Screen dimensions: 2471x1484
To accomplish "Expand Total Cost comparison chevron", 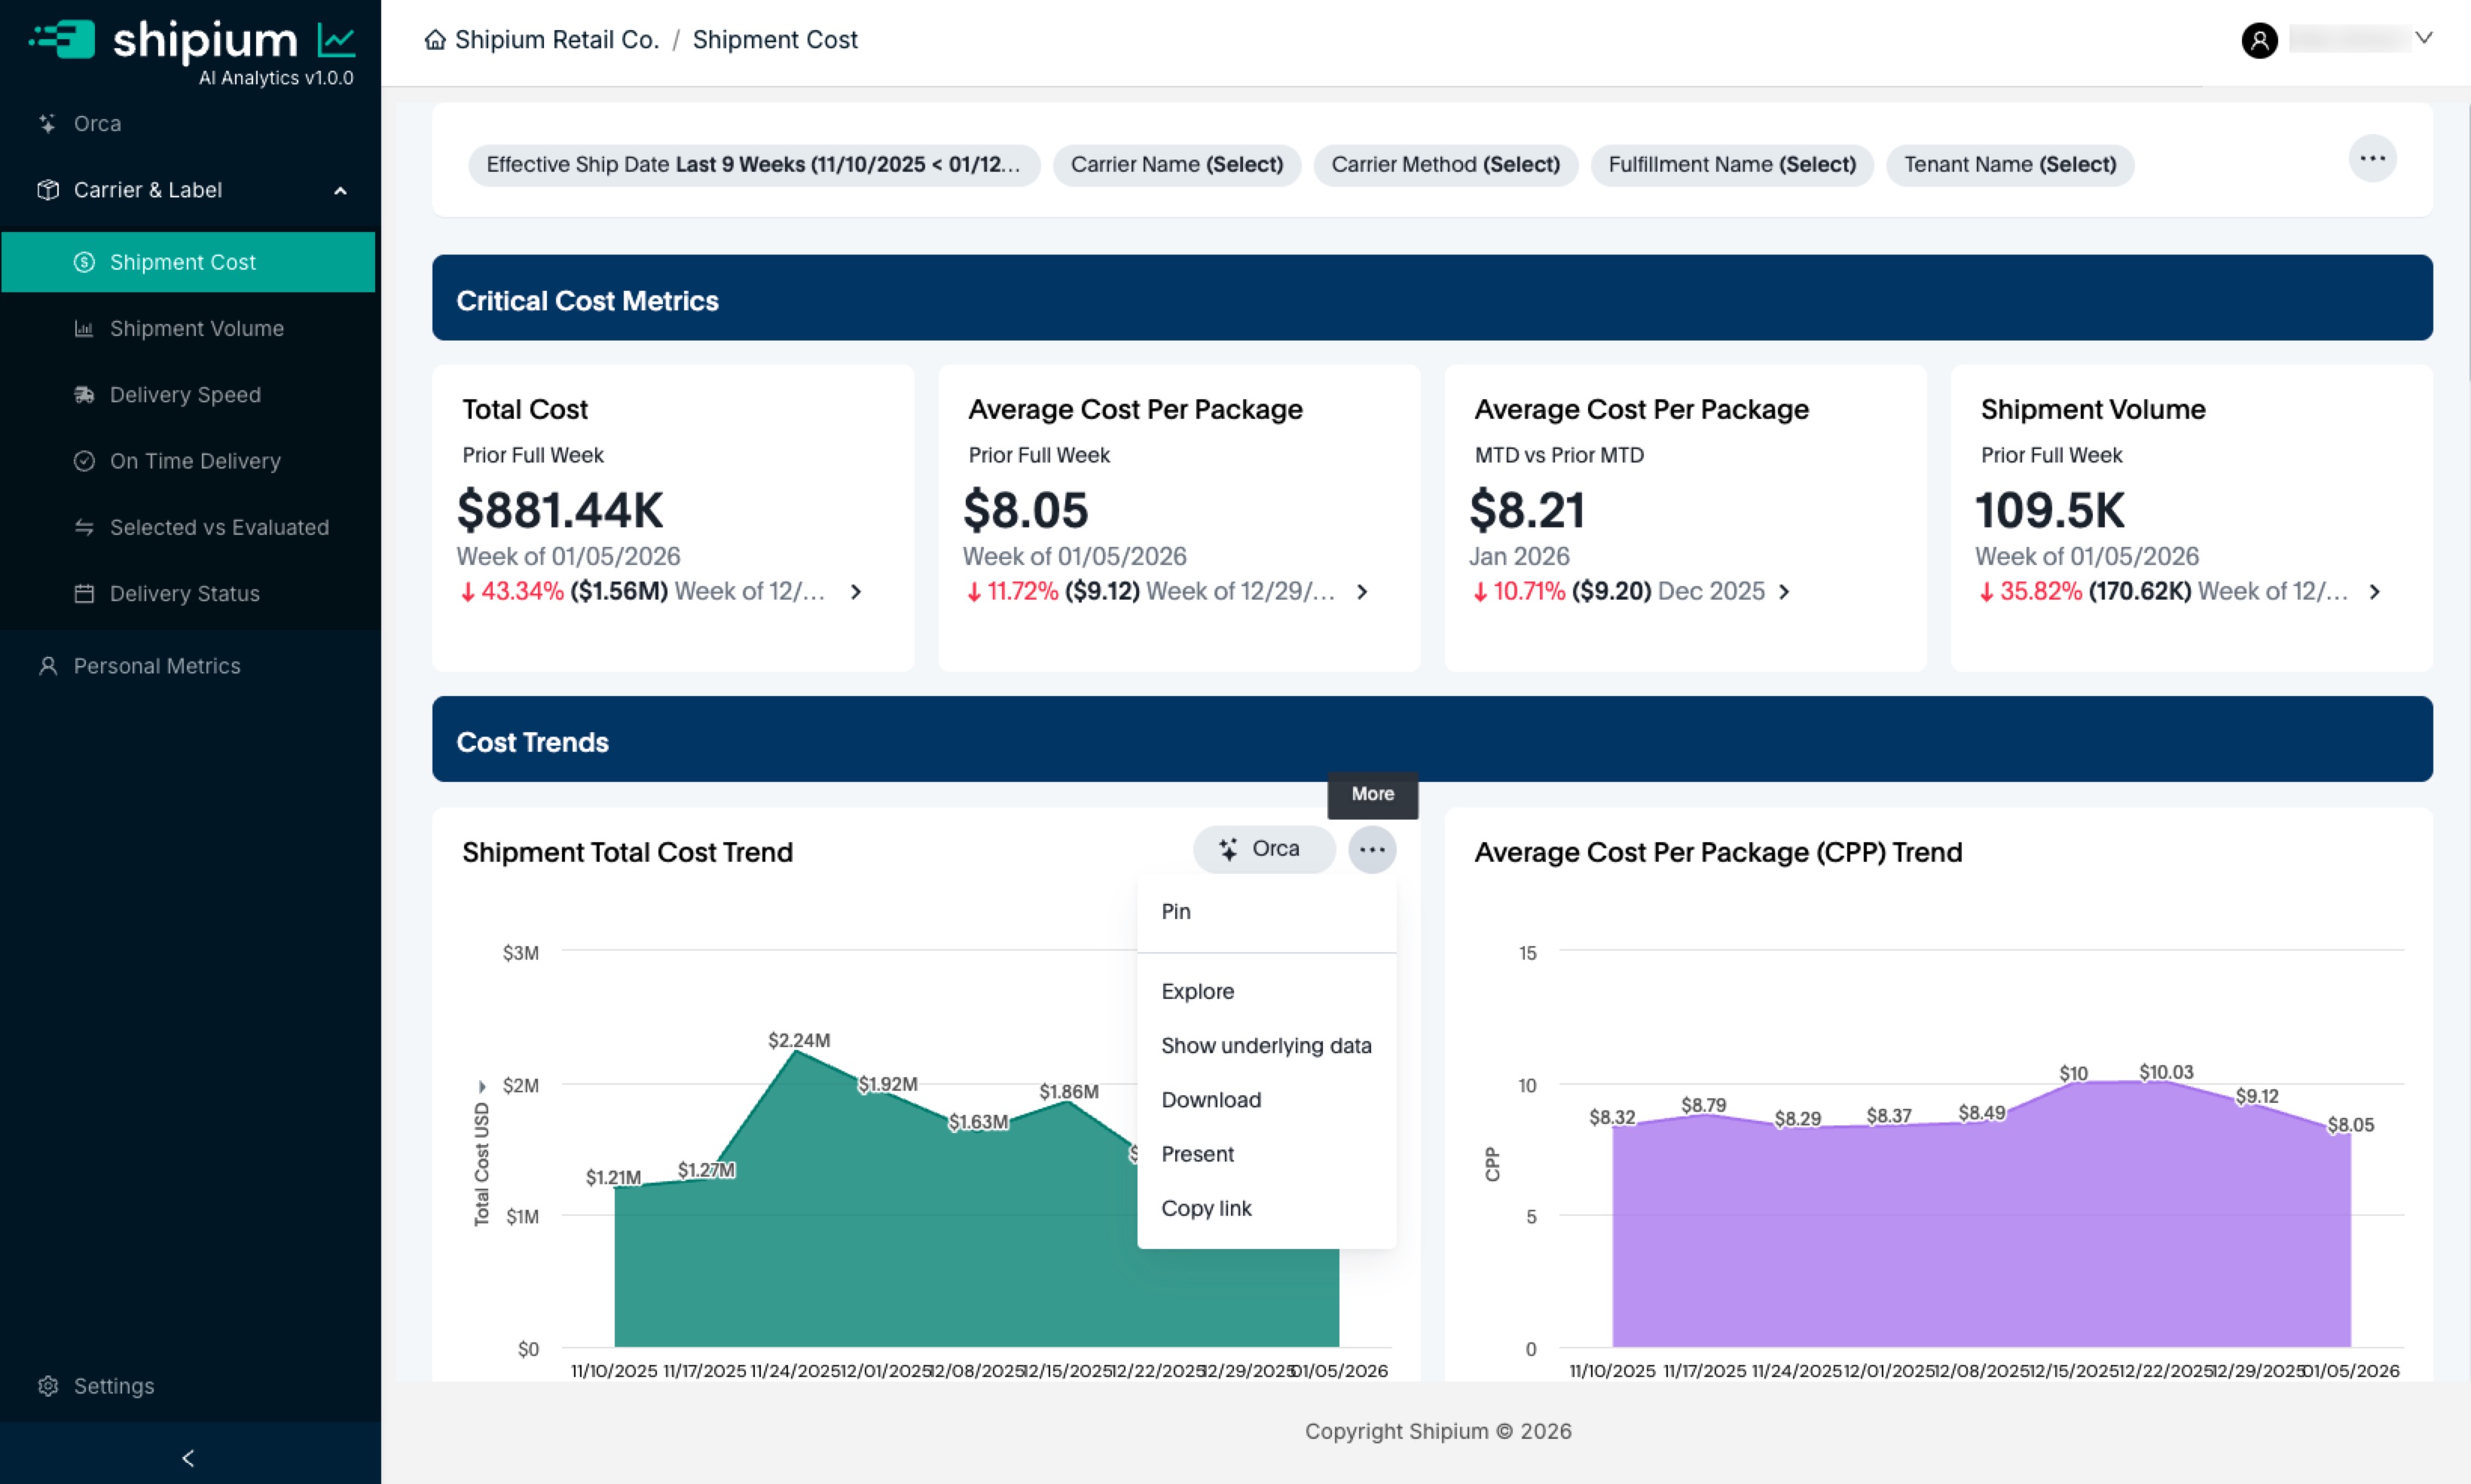I will coord(856,591).
